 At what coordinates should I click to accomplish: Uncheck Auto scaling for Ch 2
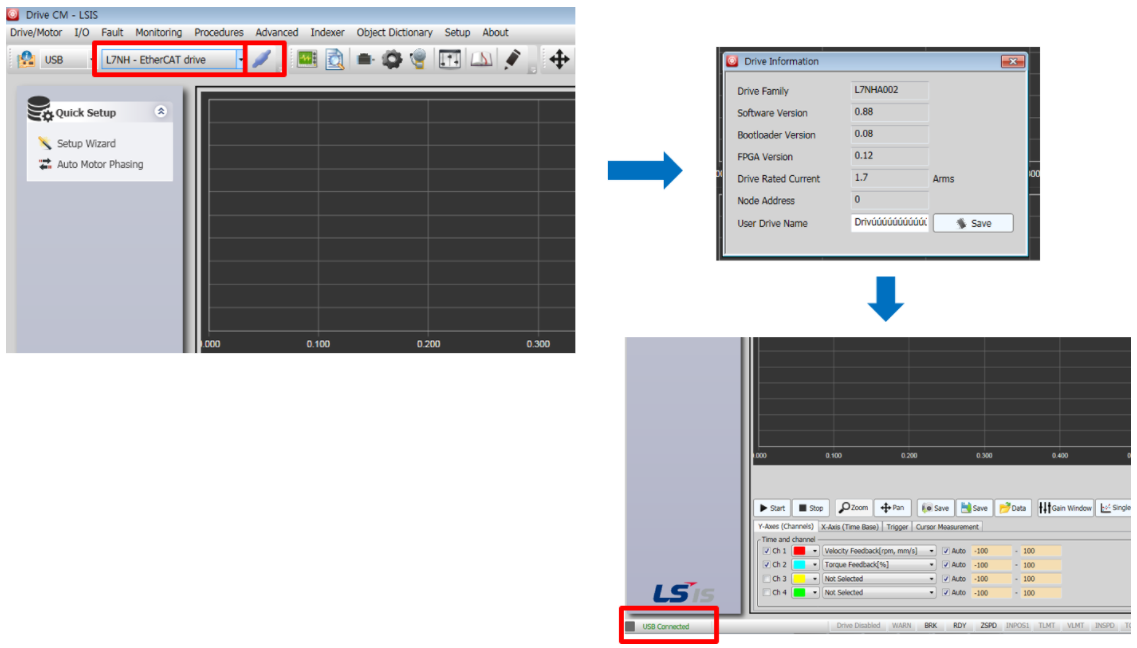946,564
